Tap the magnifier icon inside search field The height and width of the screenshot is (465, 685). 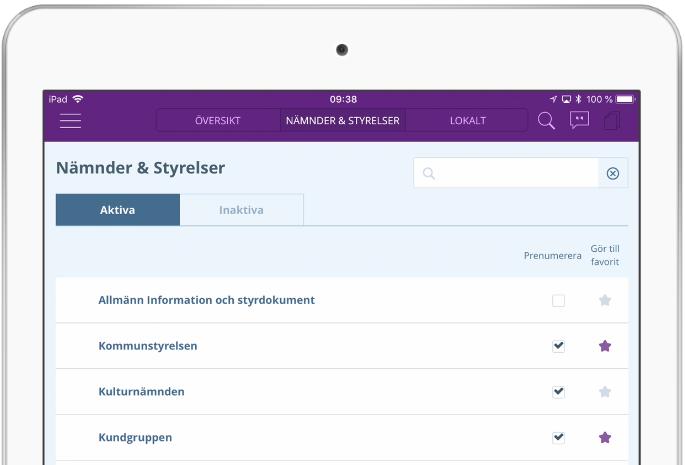[x=429, y=174]
